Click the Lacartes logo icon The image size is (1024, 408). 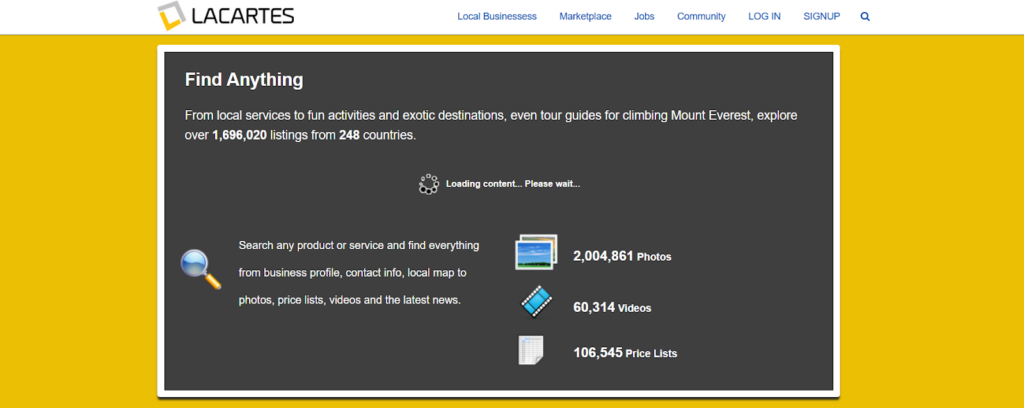point(172,16)
